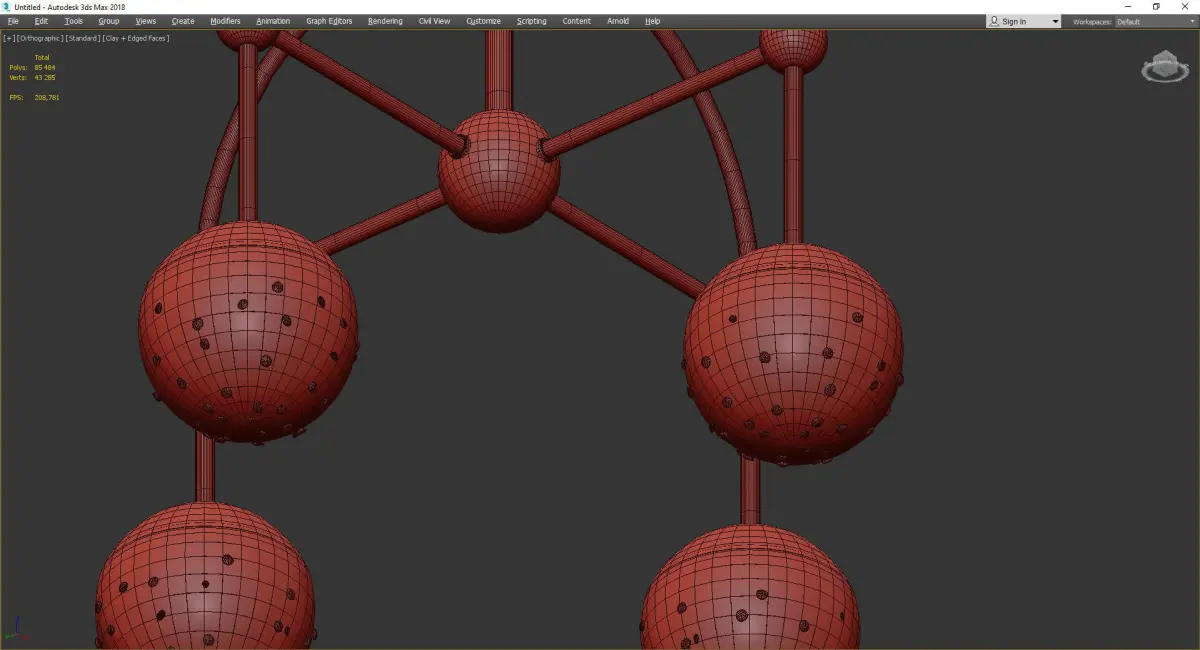Open the Modifiers menu
Viewport: 1200px width, 650px height.
pos(225,21)
